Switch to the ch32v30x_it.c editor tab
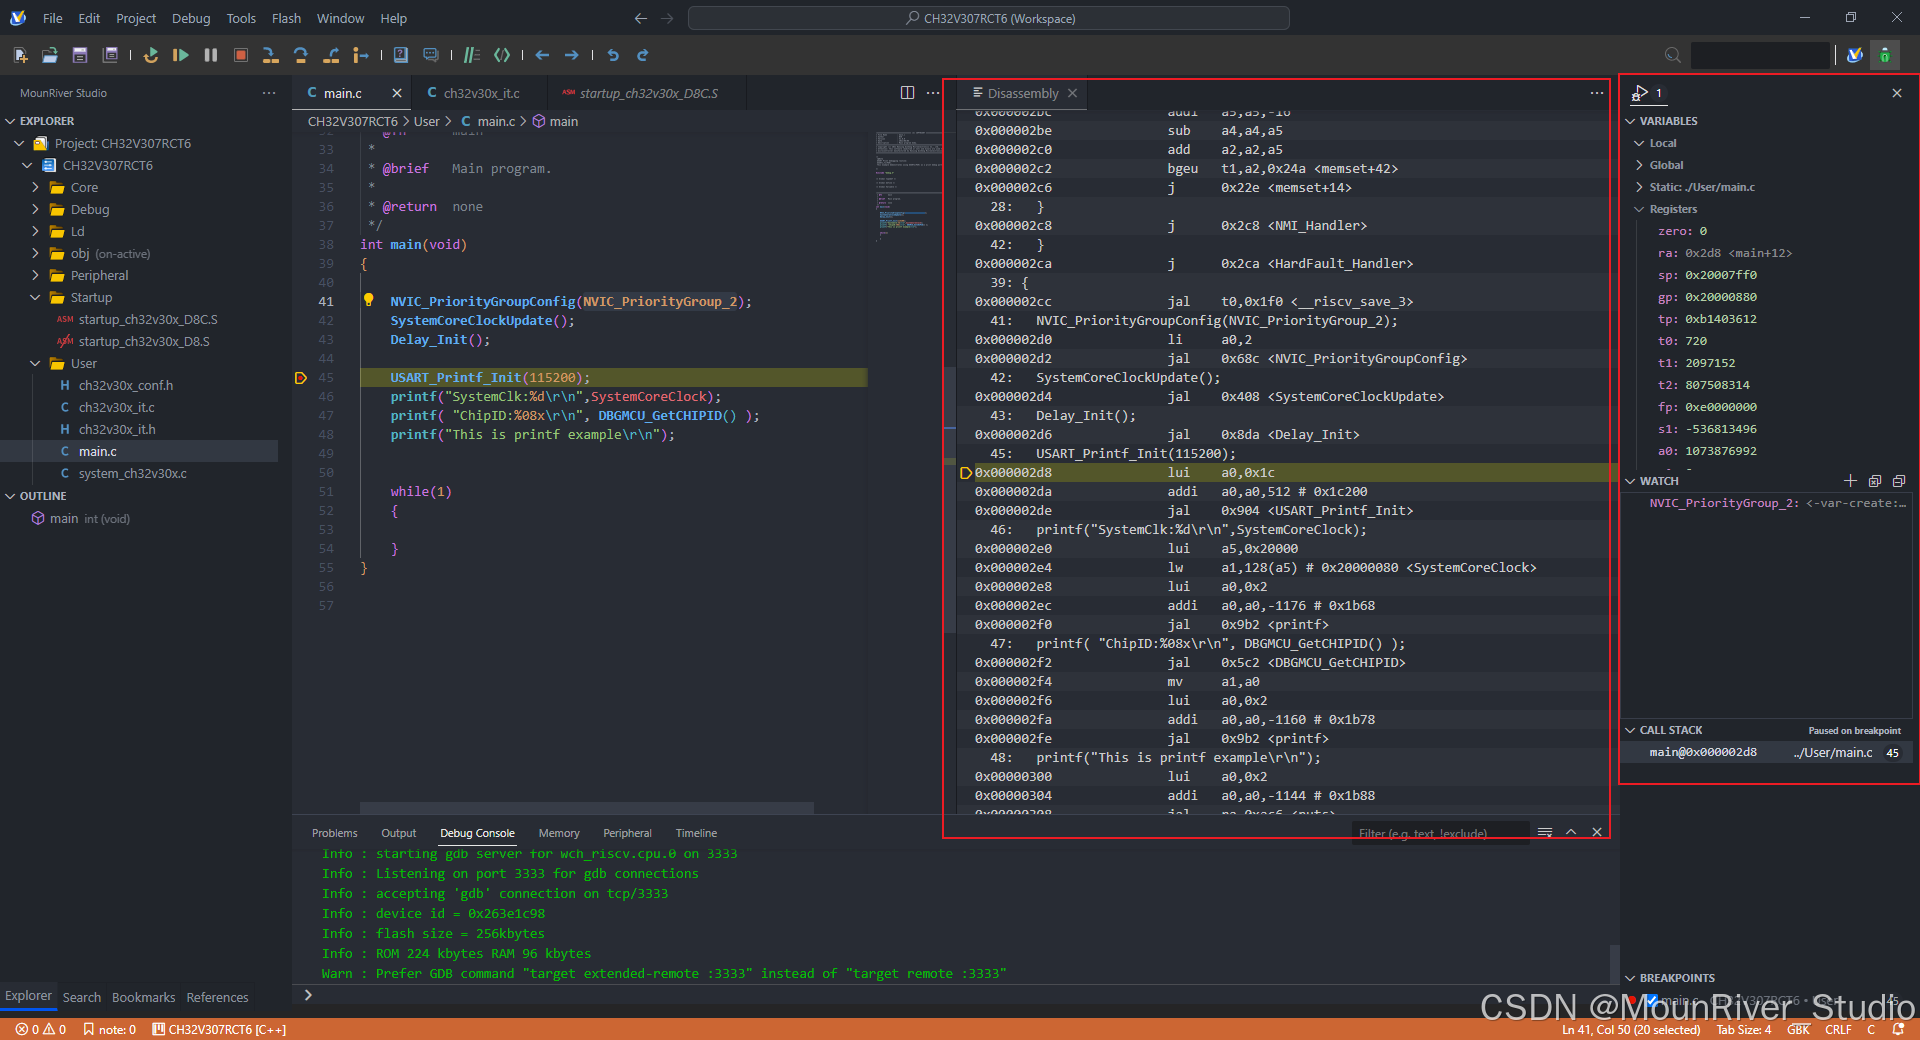This screenshot has width=1920, height=1040. [481, 93]
